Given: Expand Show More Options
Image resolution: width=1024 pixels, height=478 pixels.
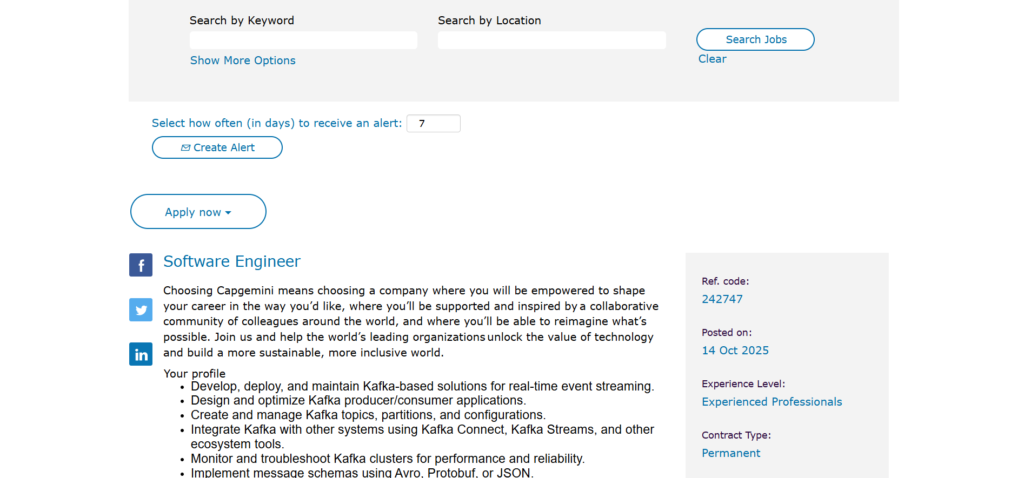Looking at the screenshot, I should [x=243, y=61].
